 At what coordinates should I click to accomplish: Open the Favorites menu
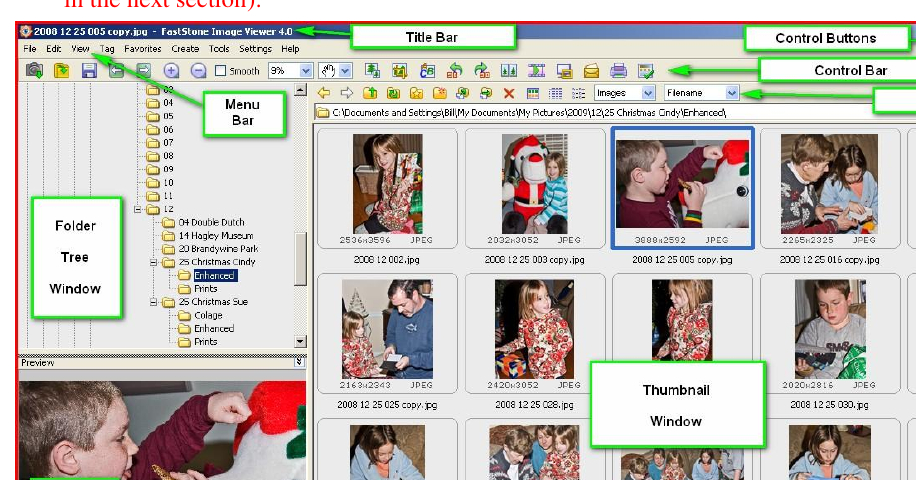[143, 49]
